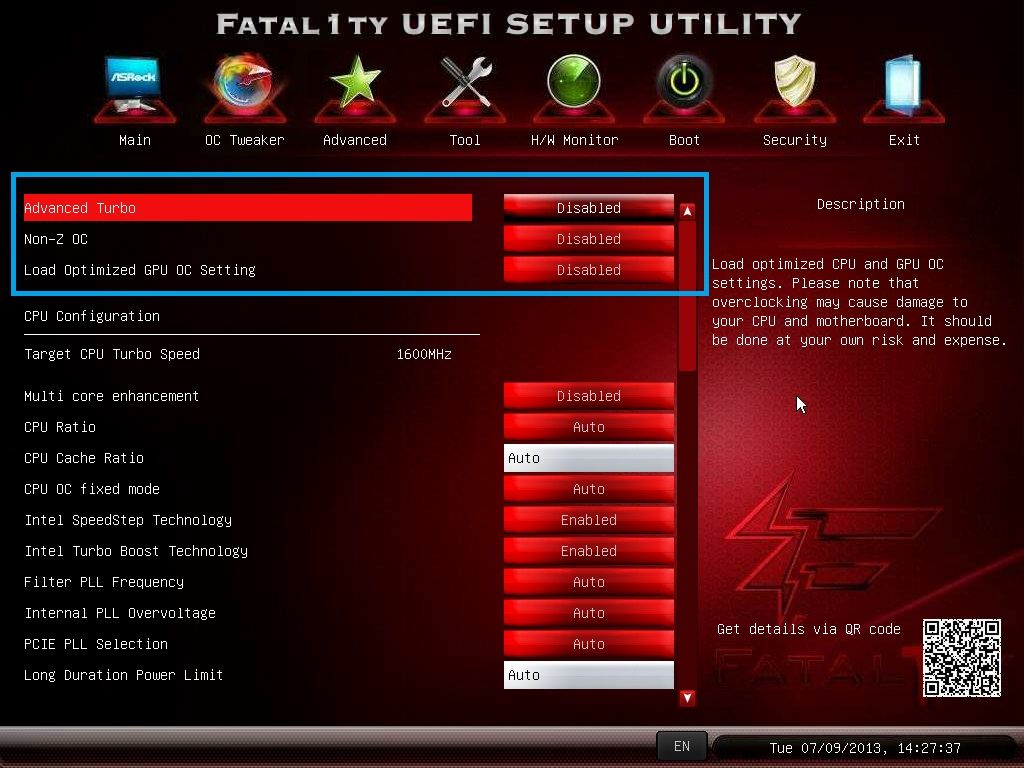Click the Description heading
This screenshot has height=768, width=1024.
(860, 204)
